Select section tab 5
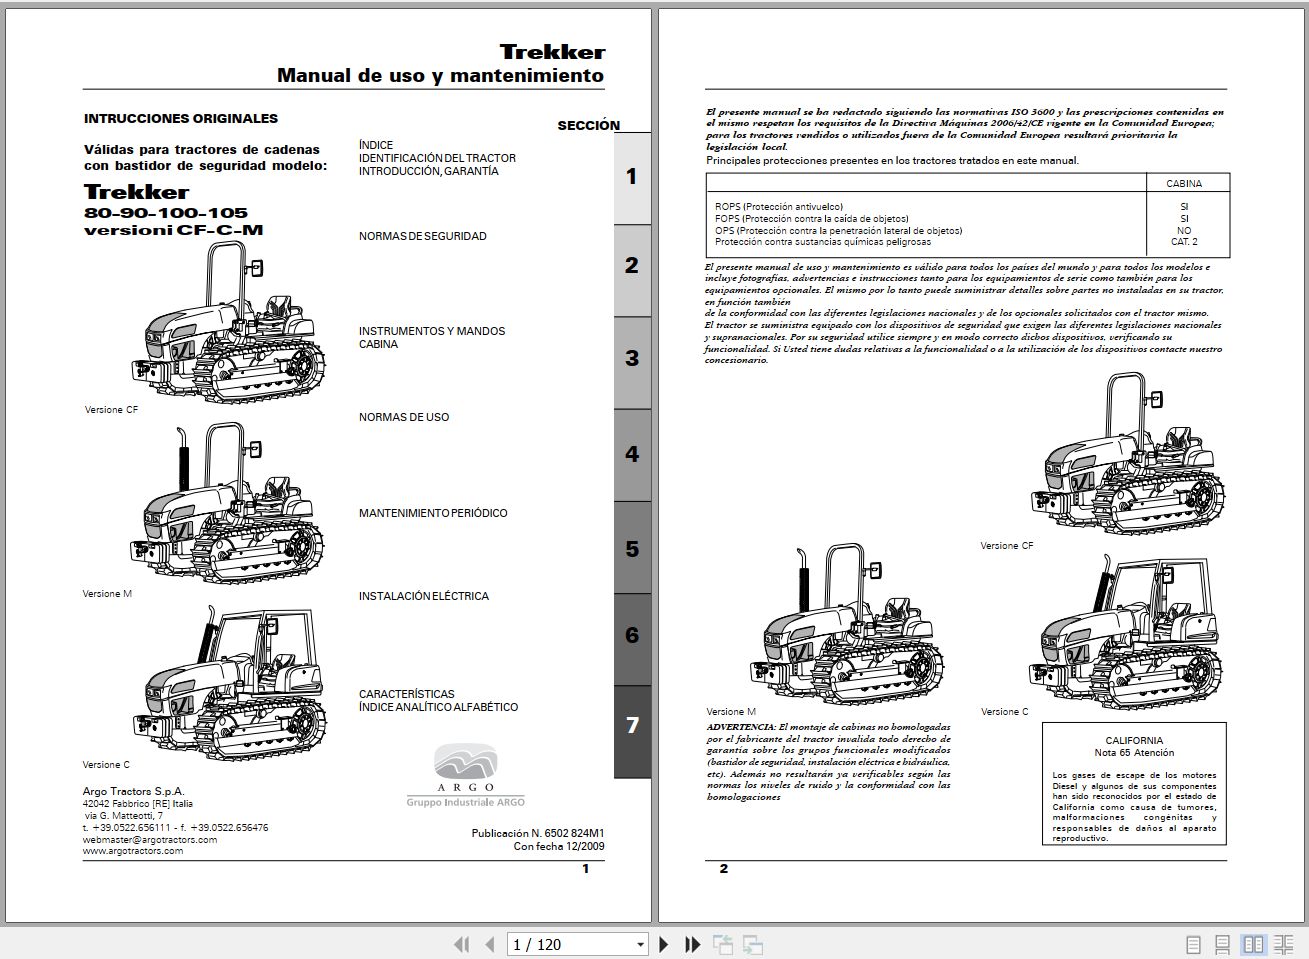Screen dimensions: 1309x959 [x=632, y=547]
